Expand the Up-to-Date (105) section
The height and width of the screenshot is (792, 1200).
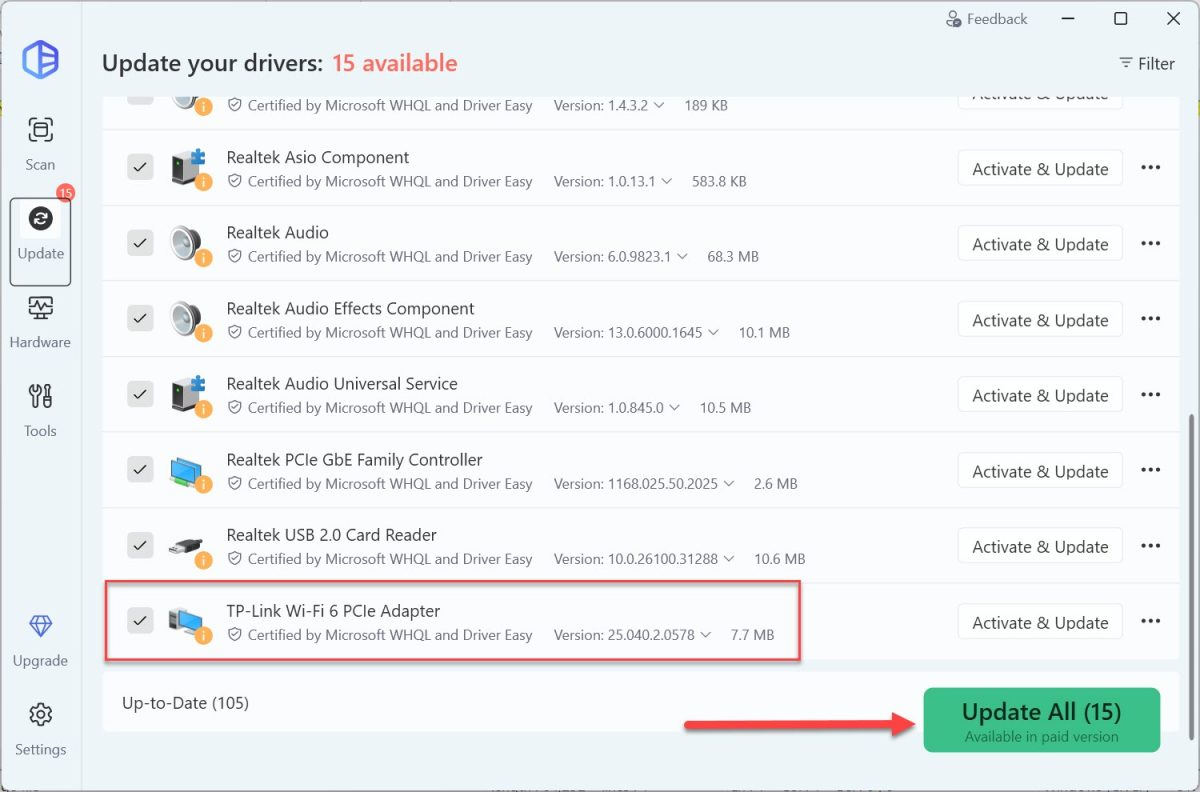tap(185, 703)
